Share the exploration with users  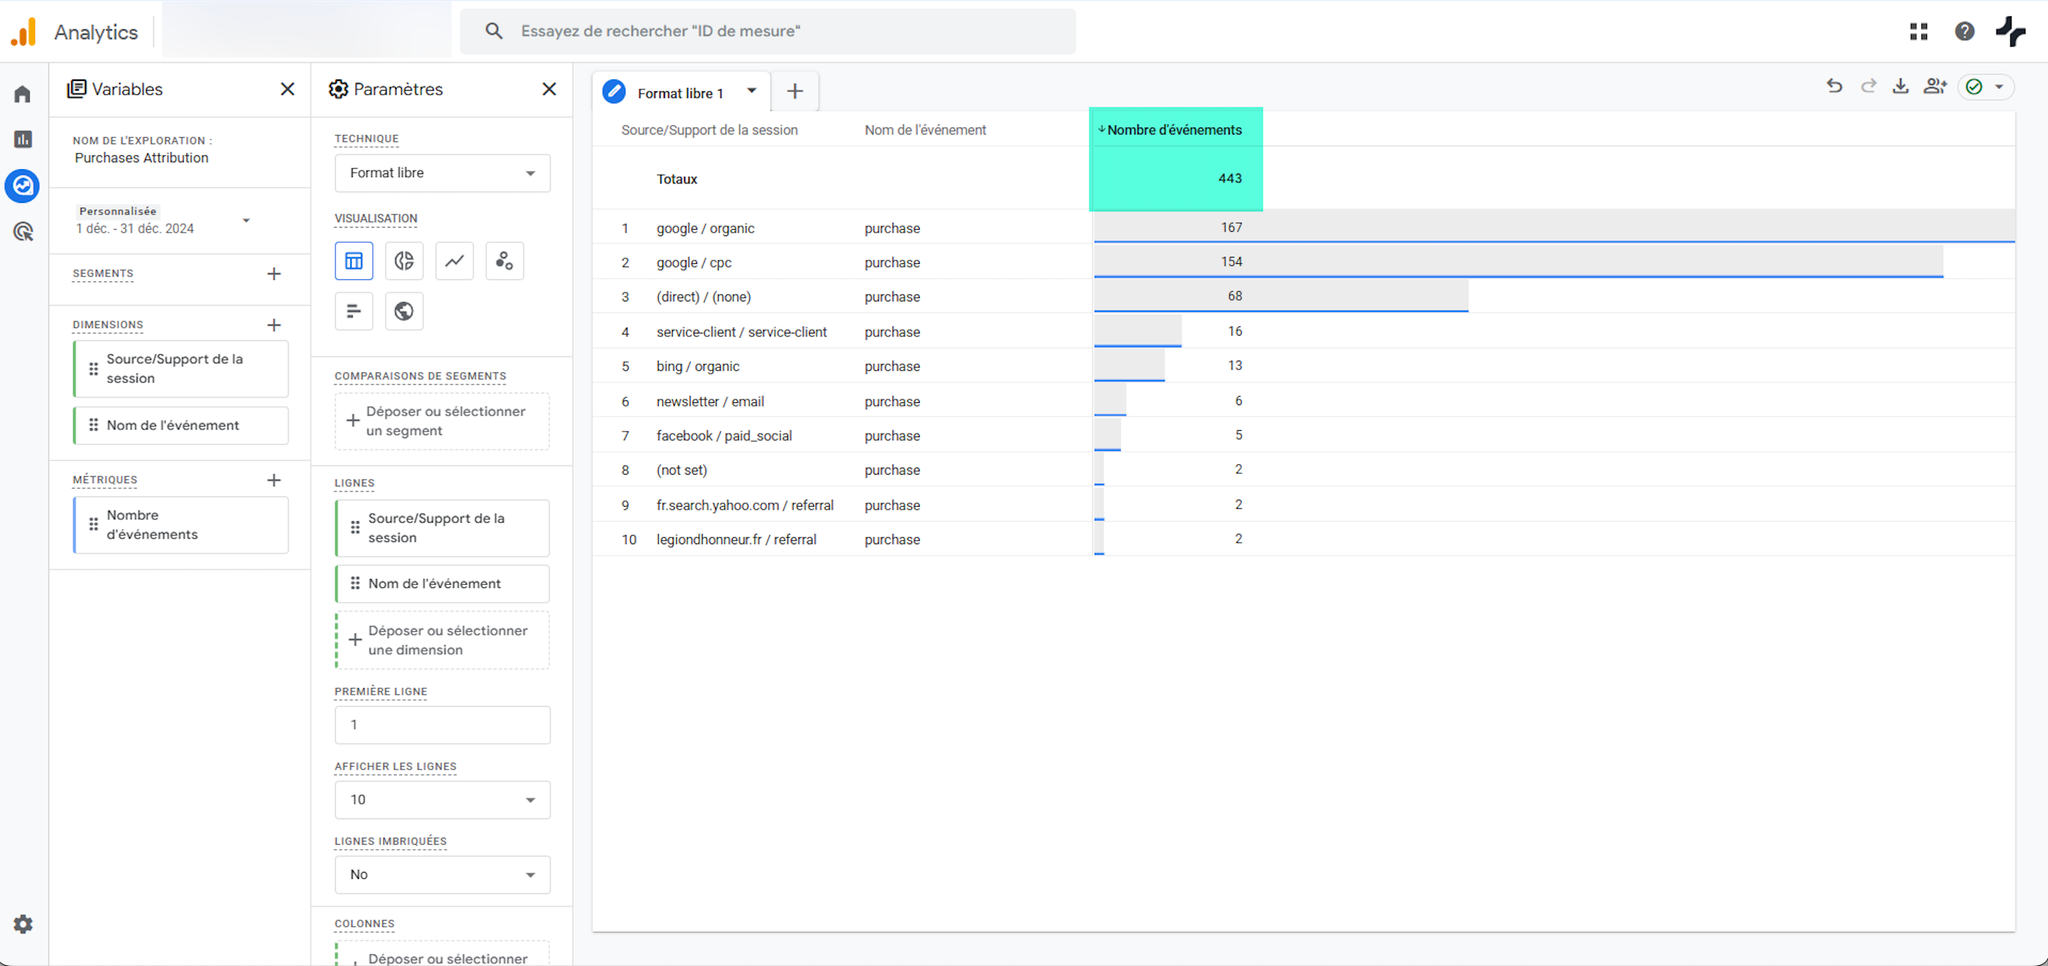click(1934, 87)
